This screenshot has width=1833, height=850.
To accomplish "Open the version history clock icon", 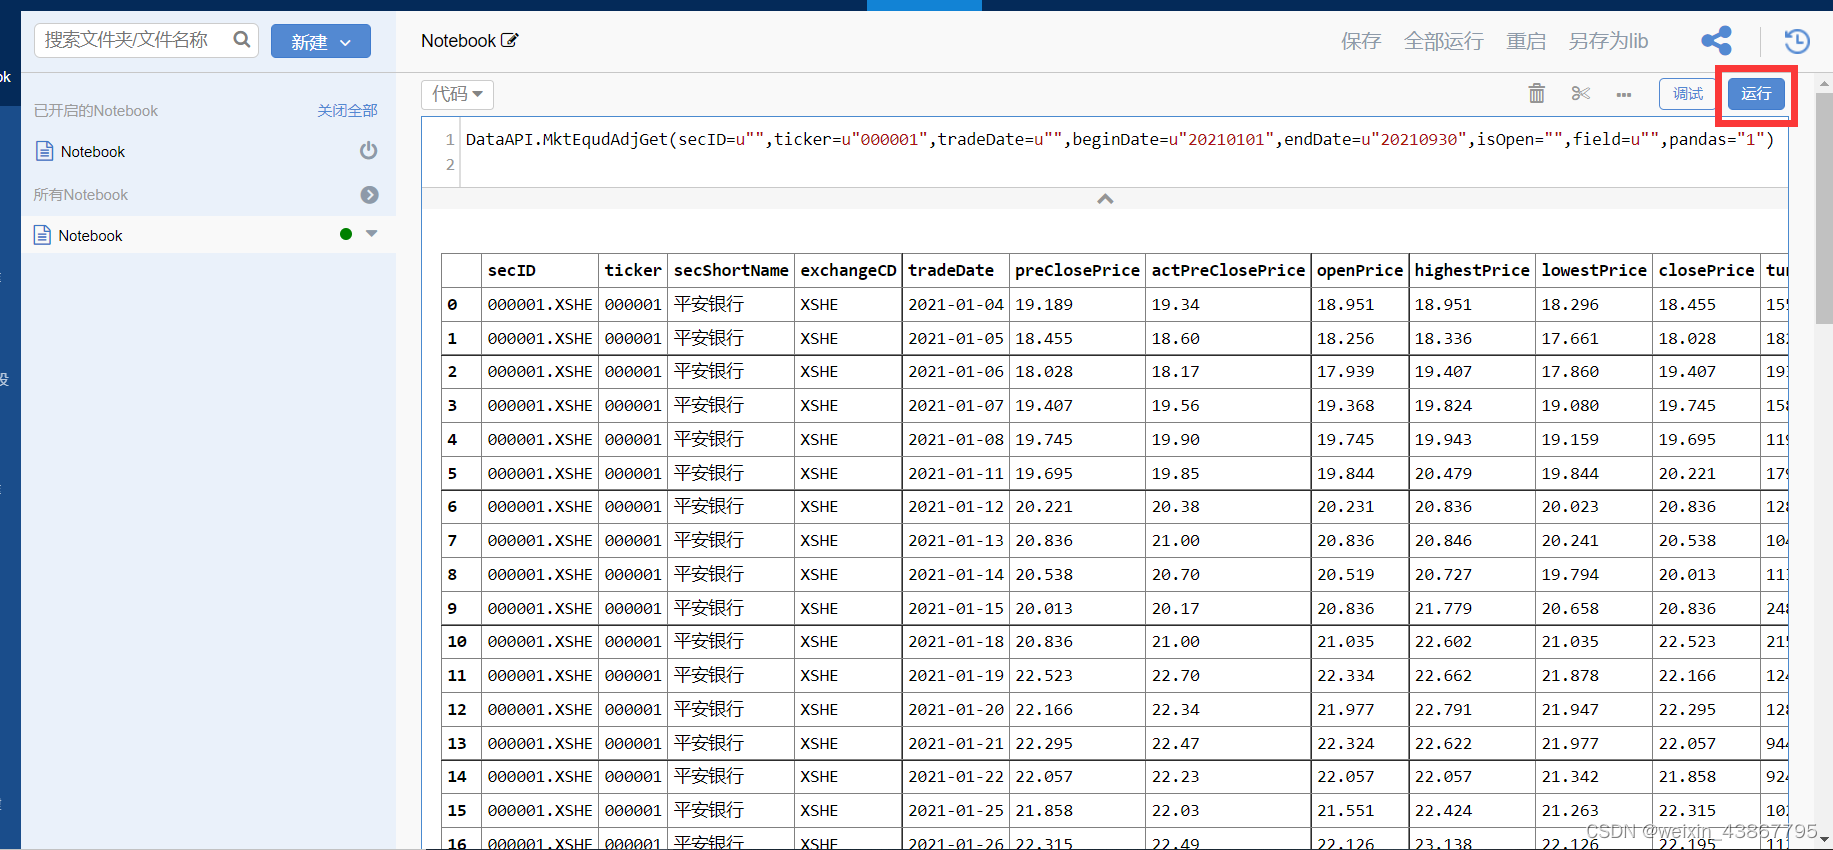I will pyautogui.click(x=1797, y=40).
